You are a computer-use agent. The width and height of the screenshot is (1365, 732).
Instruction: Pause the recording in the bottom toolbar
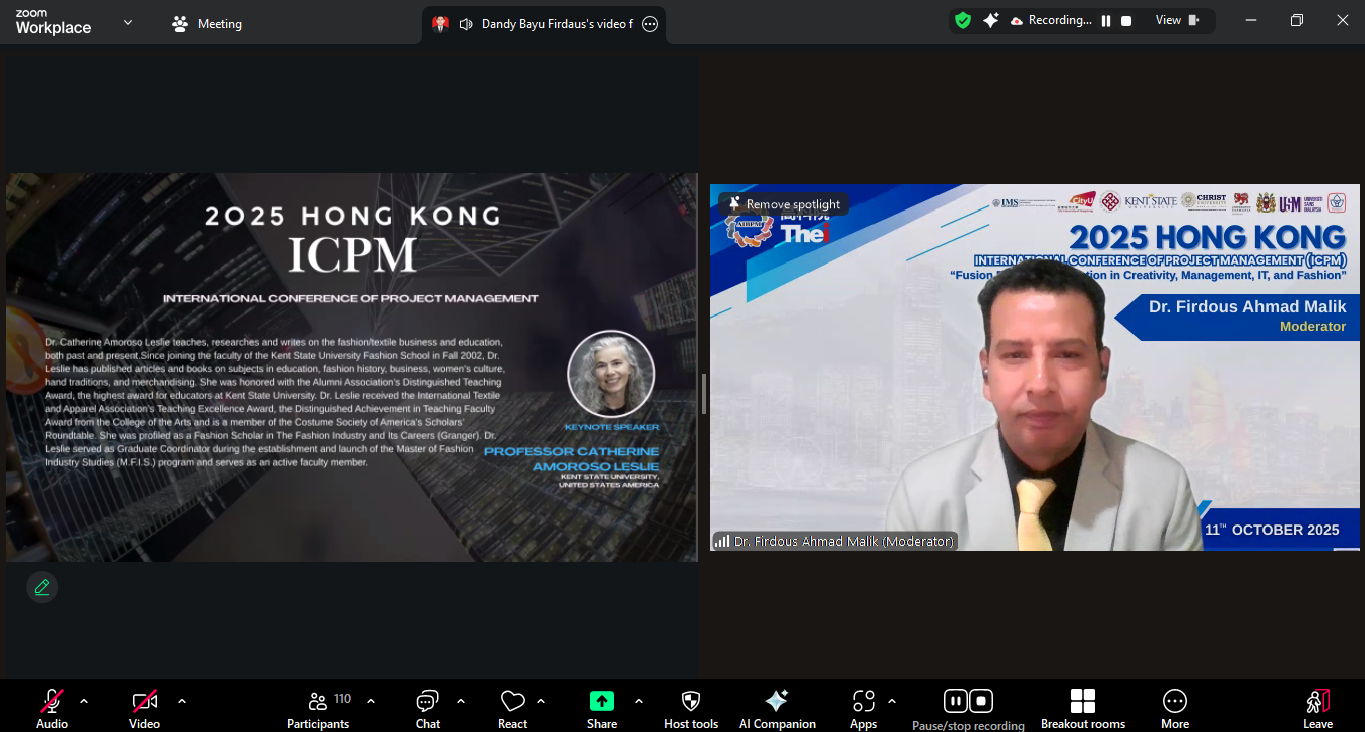pos(955,701)
